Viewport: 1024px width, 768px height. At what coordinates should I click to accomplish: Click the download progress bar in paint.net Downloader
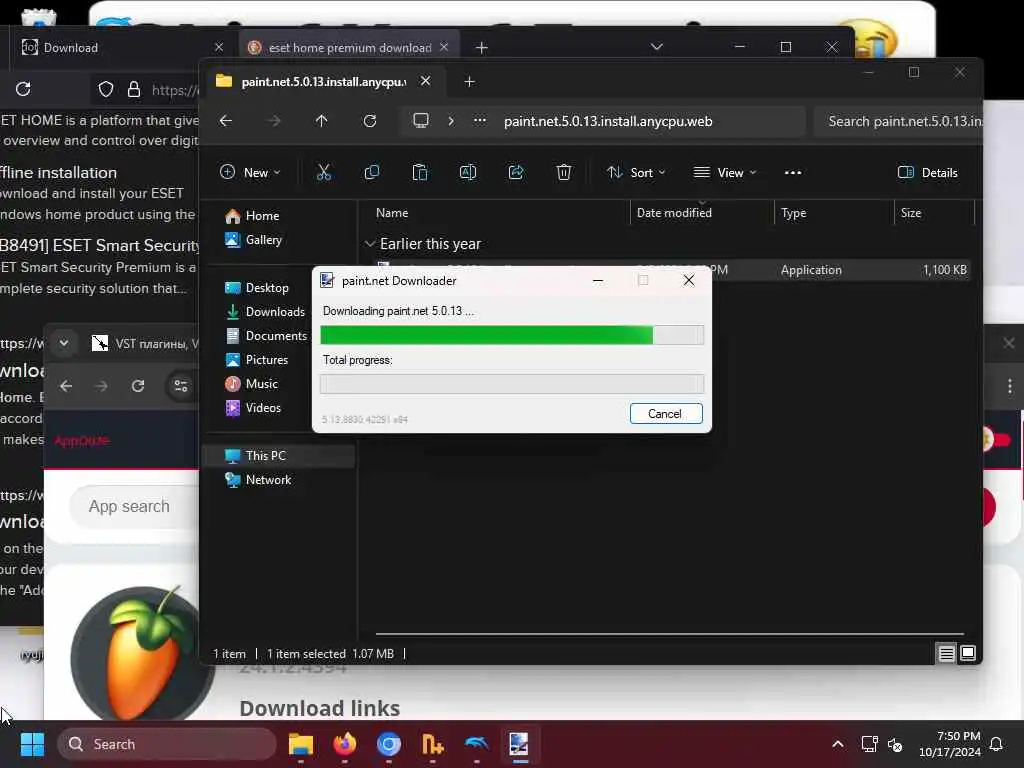pos(511,335)
